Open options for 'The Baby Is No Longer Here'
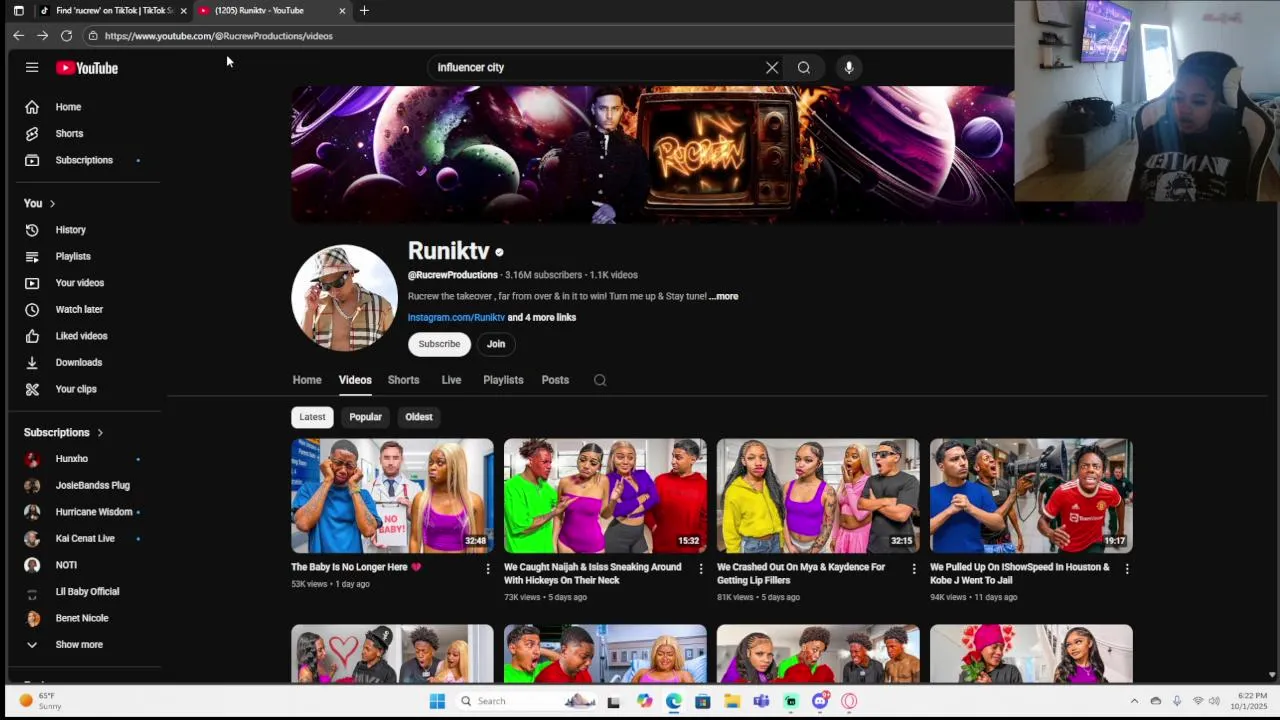1280x720 pixels. click(x=488, y=568)
